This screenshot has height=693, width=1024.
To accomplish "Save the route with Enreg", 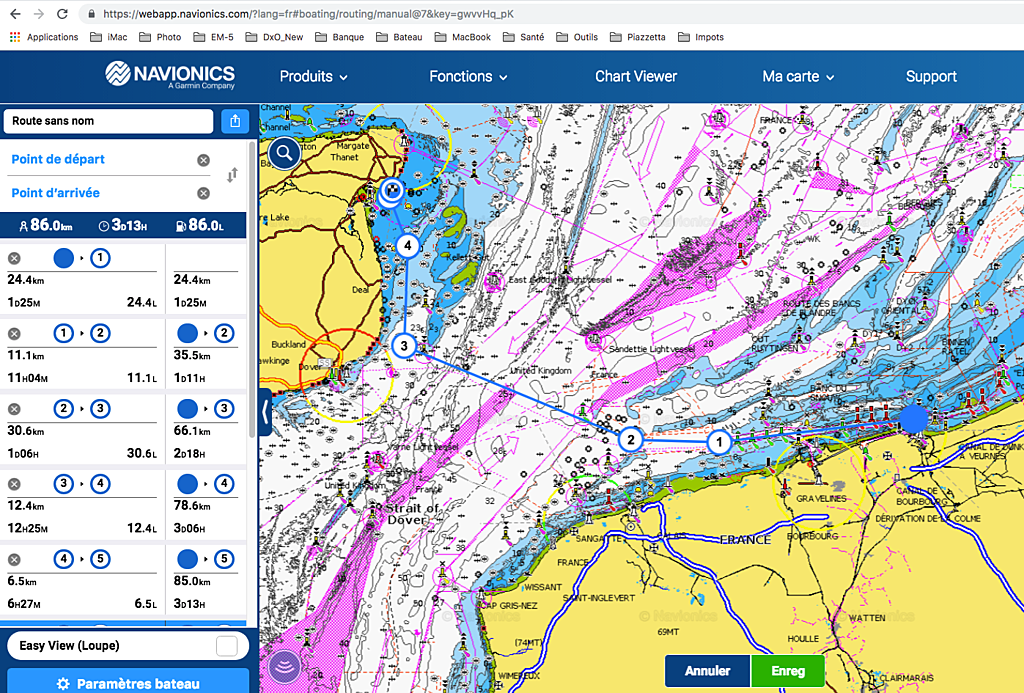I will [788, 671].
